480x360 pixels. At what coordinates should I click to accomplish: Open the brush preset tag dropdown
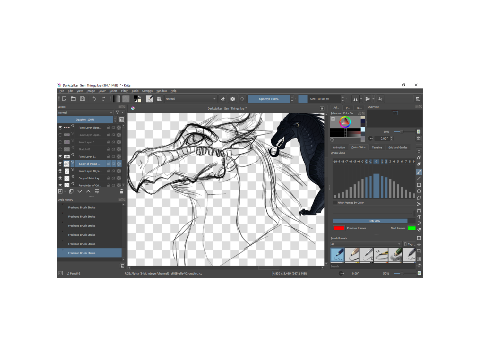366,244
